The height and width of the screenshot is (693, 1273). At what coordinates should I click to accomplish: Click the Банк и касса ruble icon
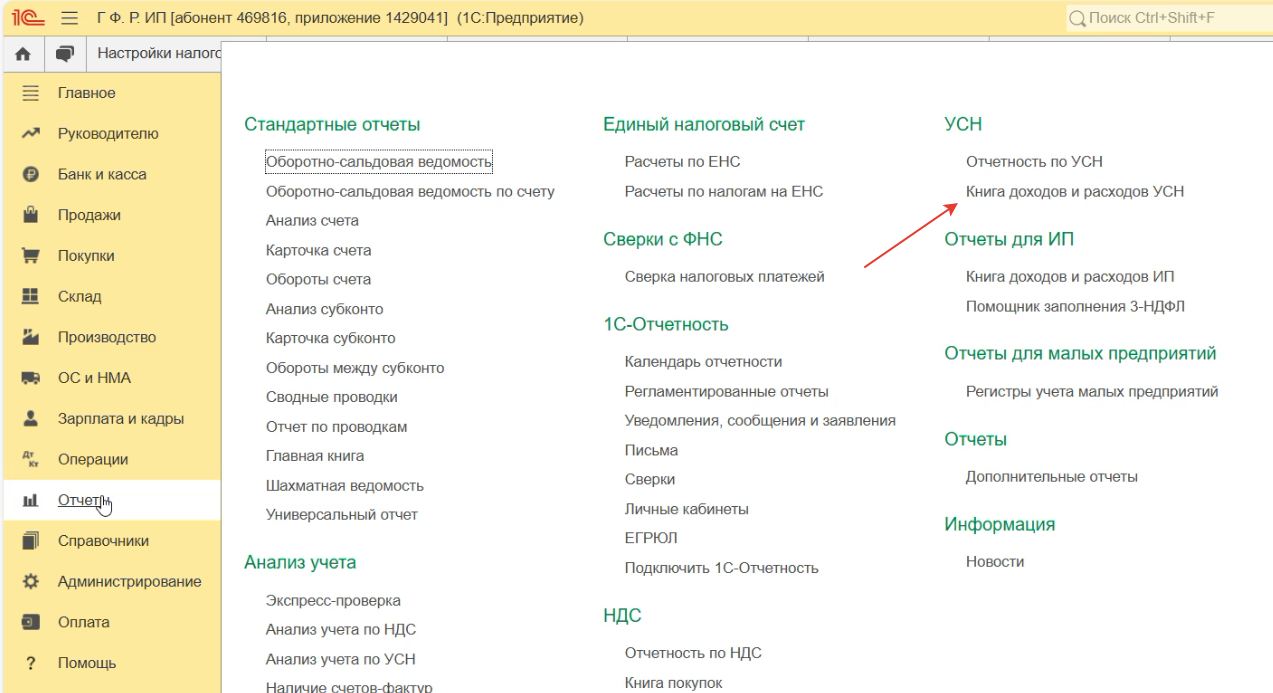(x=30, y=175)
